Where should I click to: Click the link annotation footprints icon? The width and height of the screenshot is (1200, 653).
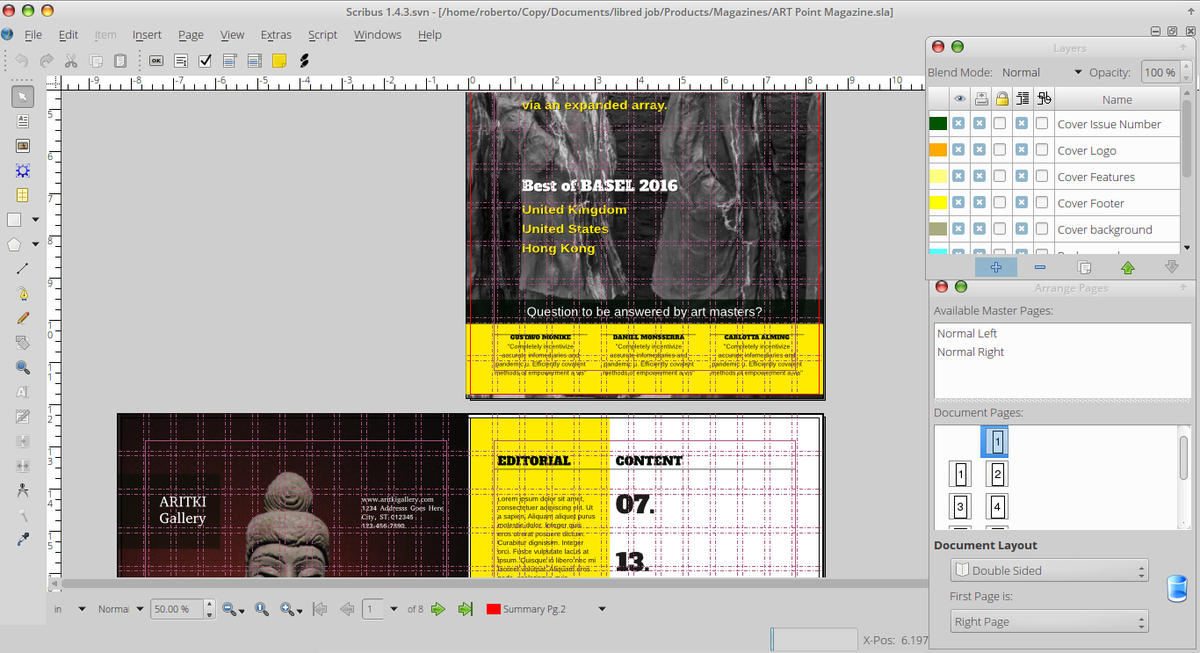coord(304,61)
